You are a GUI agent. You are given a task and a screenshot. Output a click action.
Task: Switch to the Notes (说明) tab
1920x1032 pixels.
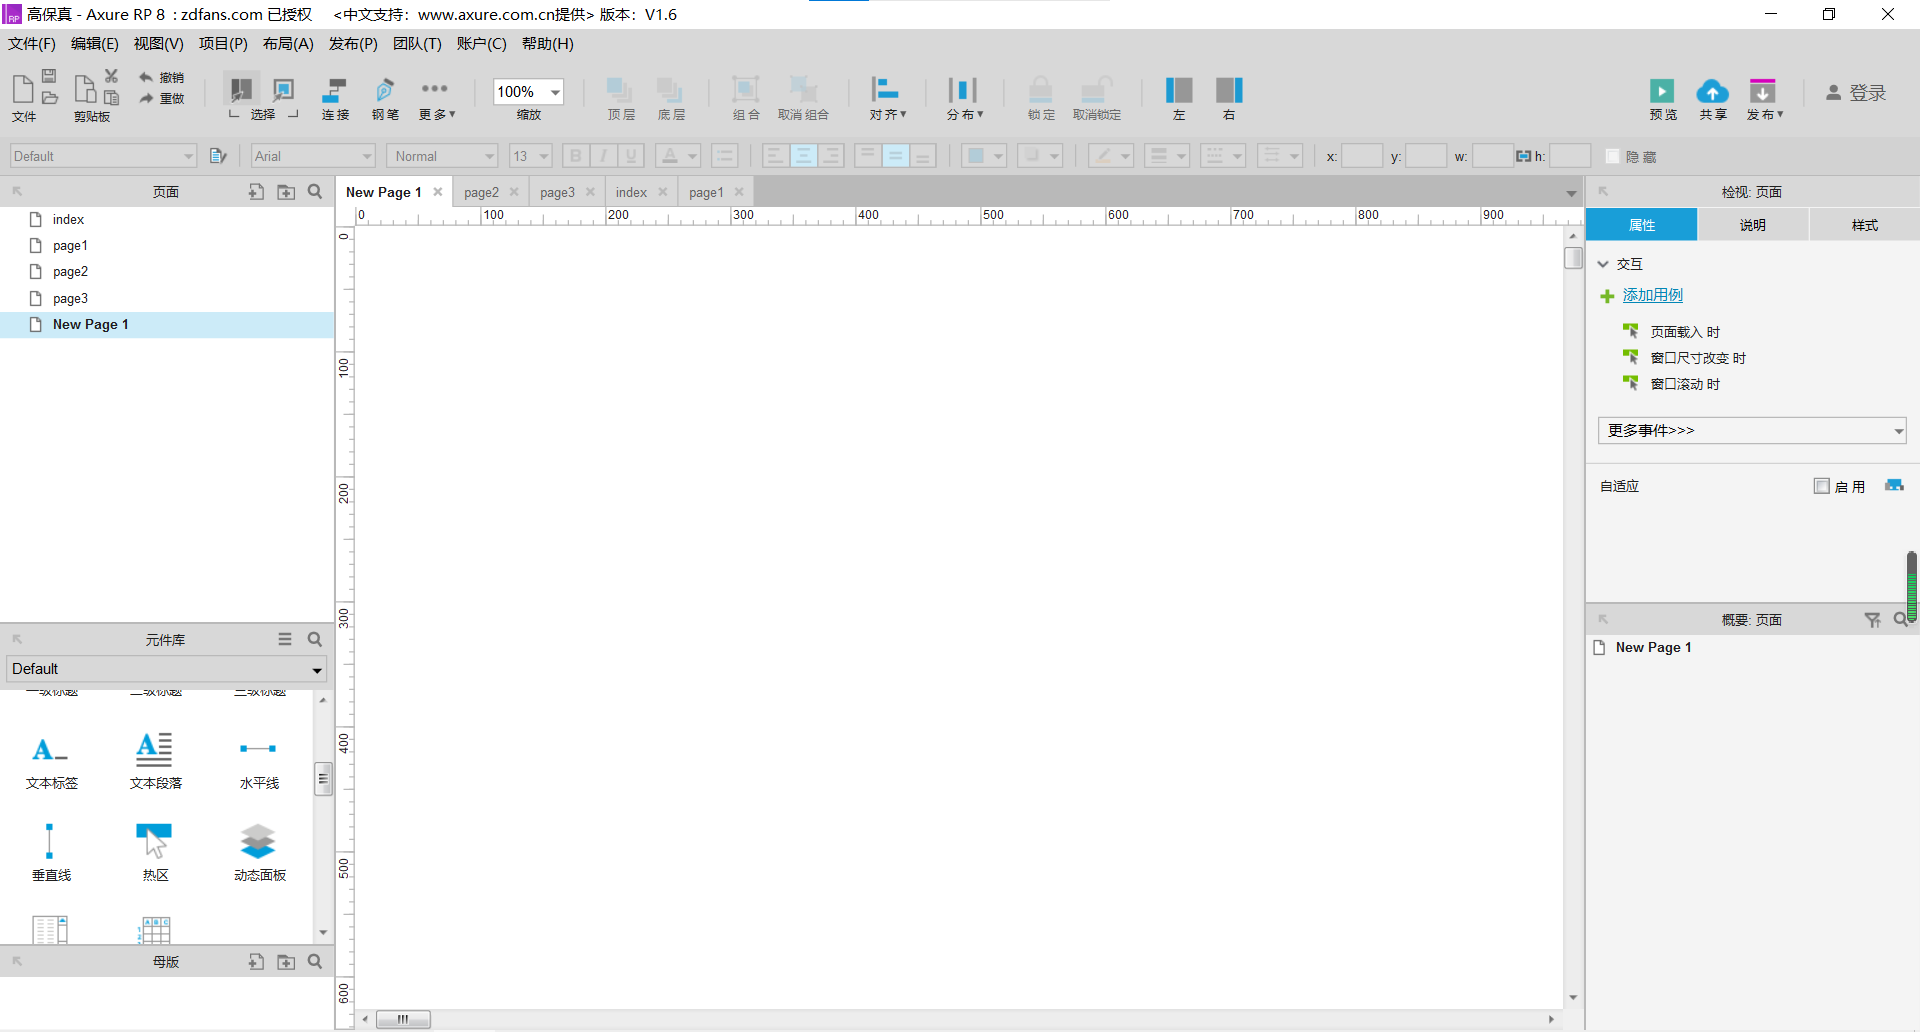(1752, 225)
